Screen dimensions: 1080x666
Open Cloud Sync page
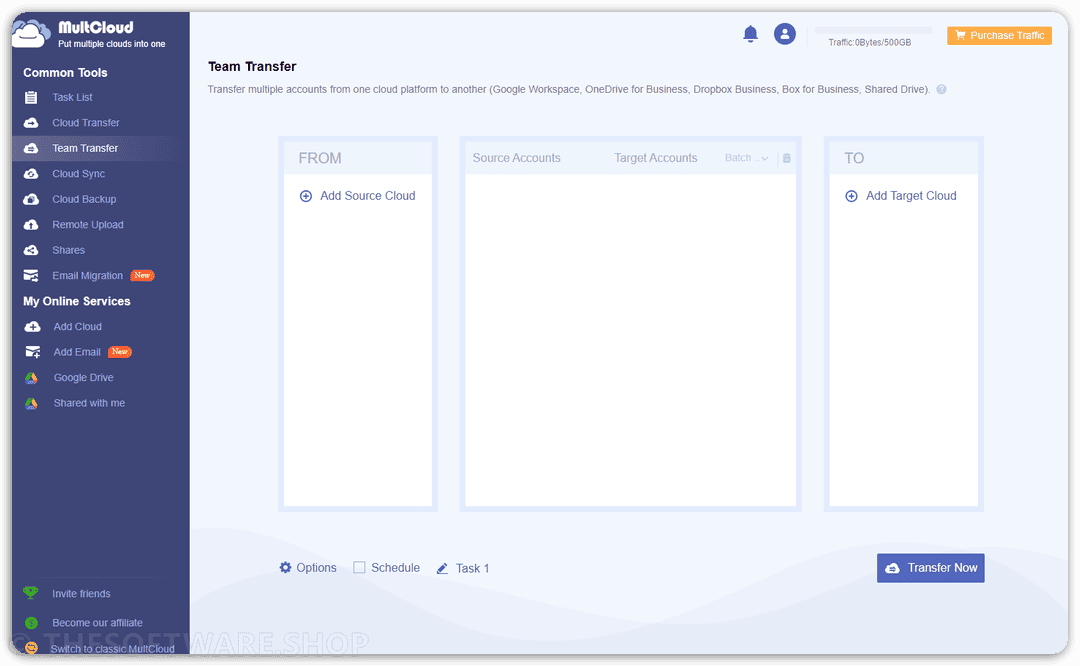click(79, 174)
